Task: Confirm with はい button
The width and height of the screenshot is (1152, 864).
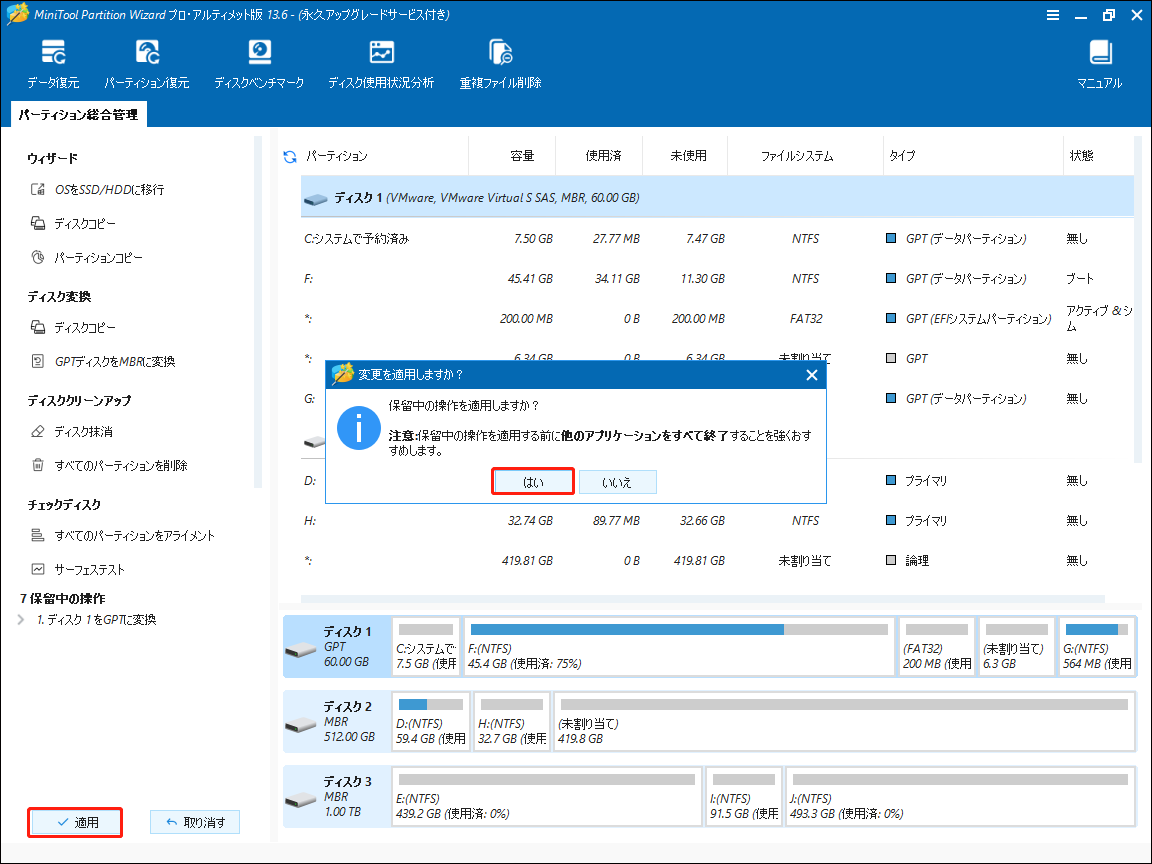Action: pyautogui.click(x=533, y=482)
